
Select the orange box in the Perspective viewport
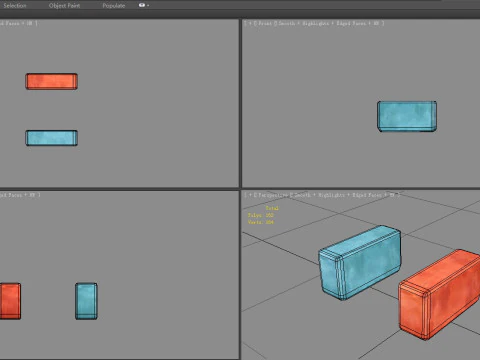point(440,295)
